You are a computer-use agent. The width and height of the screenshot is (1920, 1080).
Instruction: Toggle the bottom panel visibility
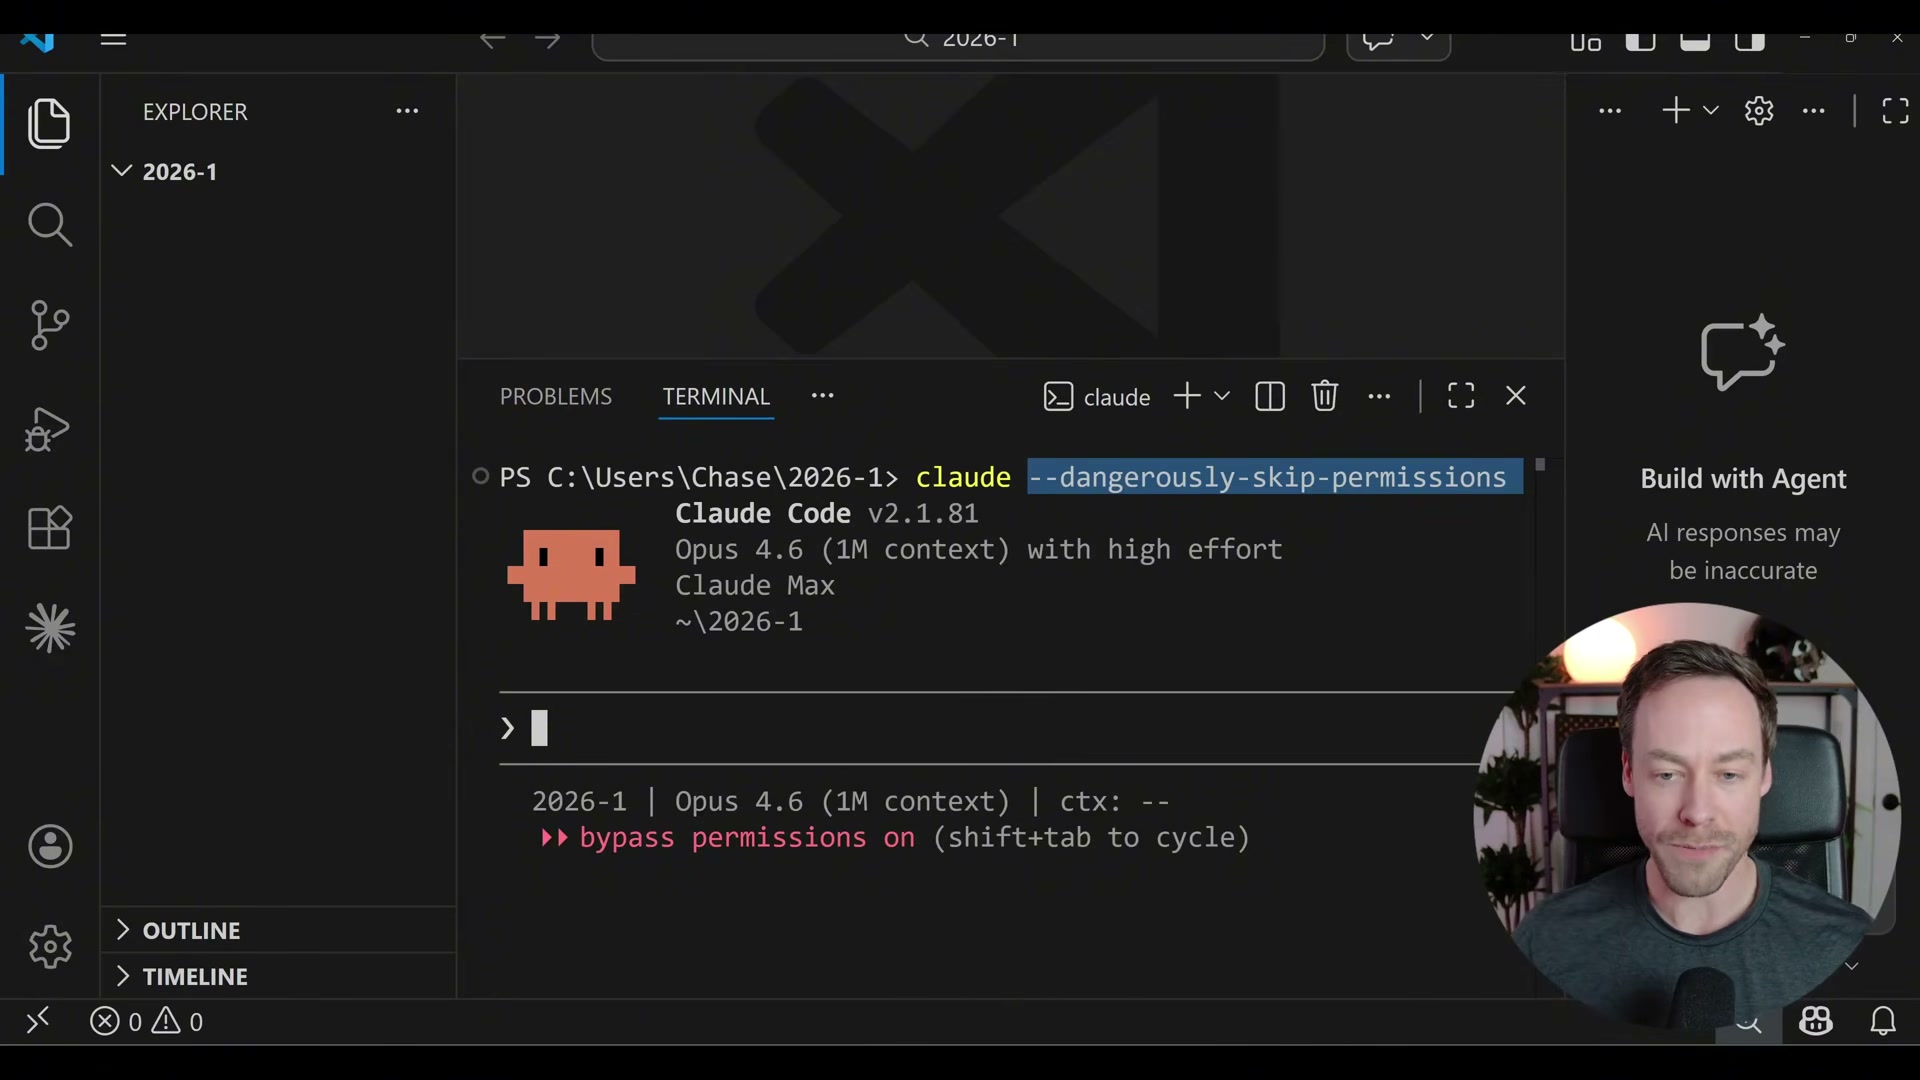tap(1695, 41)
